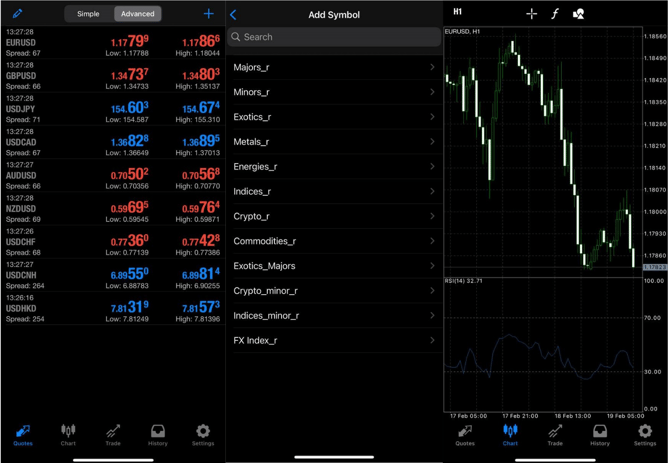
Task: Open Quotes tab in left panel
Action: pyautogui.click(x=23, y=435)
